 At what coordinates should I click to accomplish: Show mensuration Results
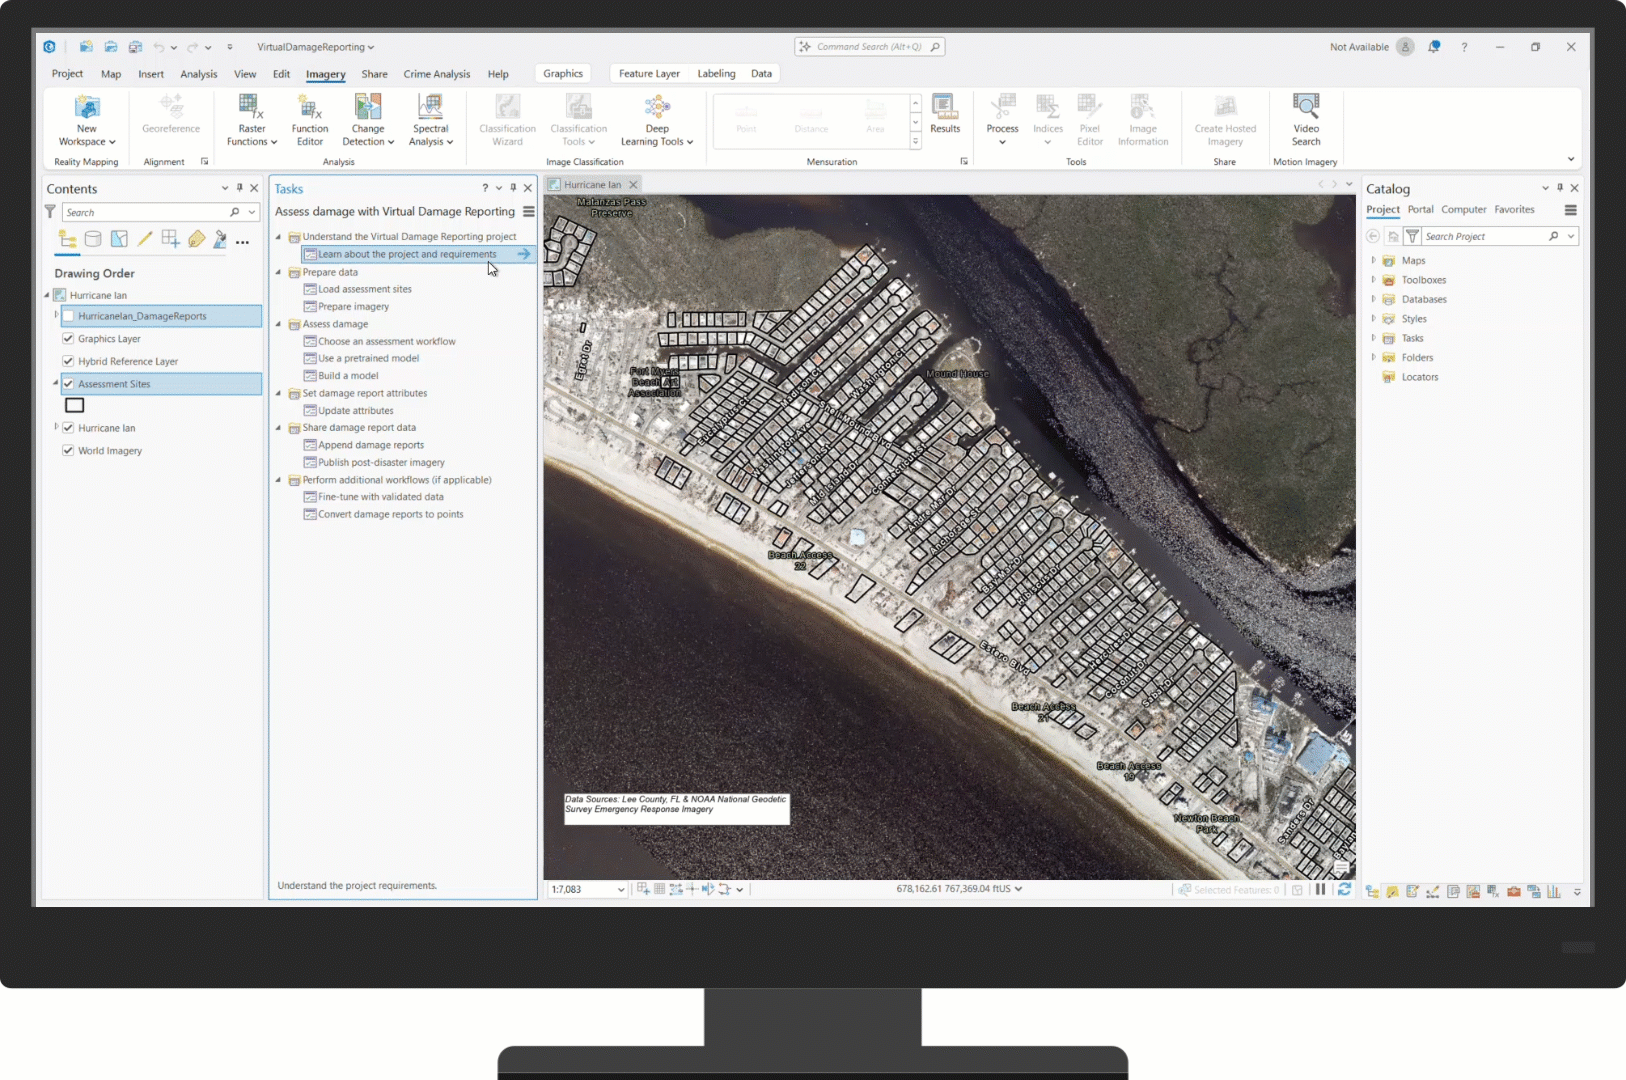click(x=945, y=114)
